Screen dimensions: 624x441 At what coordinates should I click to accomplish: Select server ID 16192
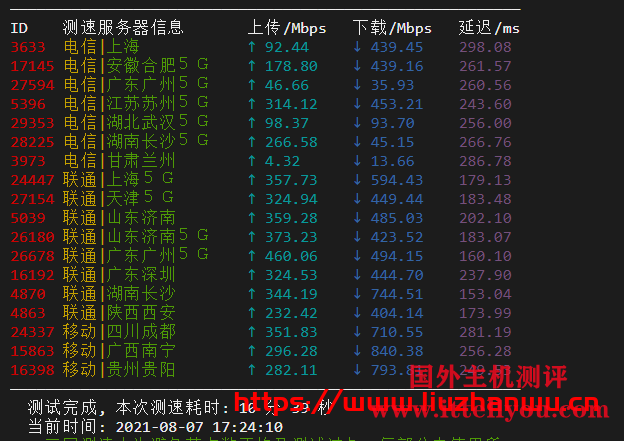point(32,275)
